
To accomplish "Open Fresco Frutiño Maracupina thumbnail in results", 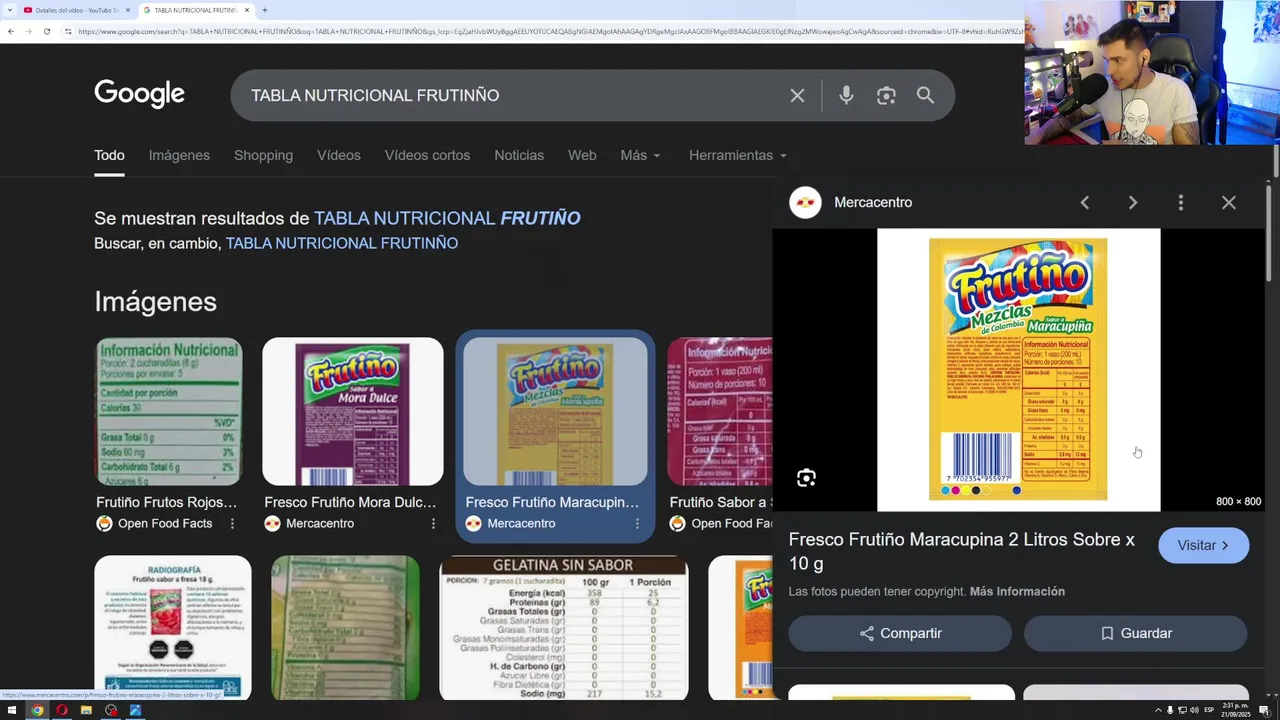I will coord(555,411).
